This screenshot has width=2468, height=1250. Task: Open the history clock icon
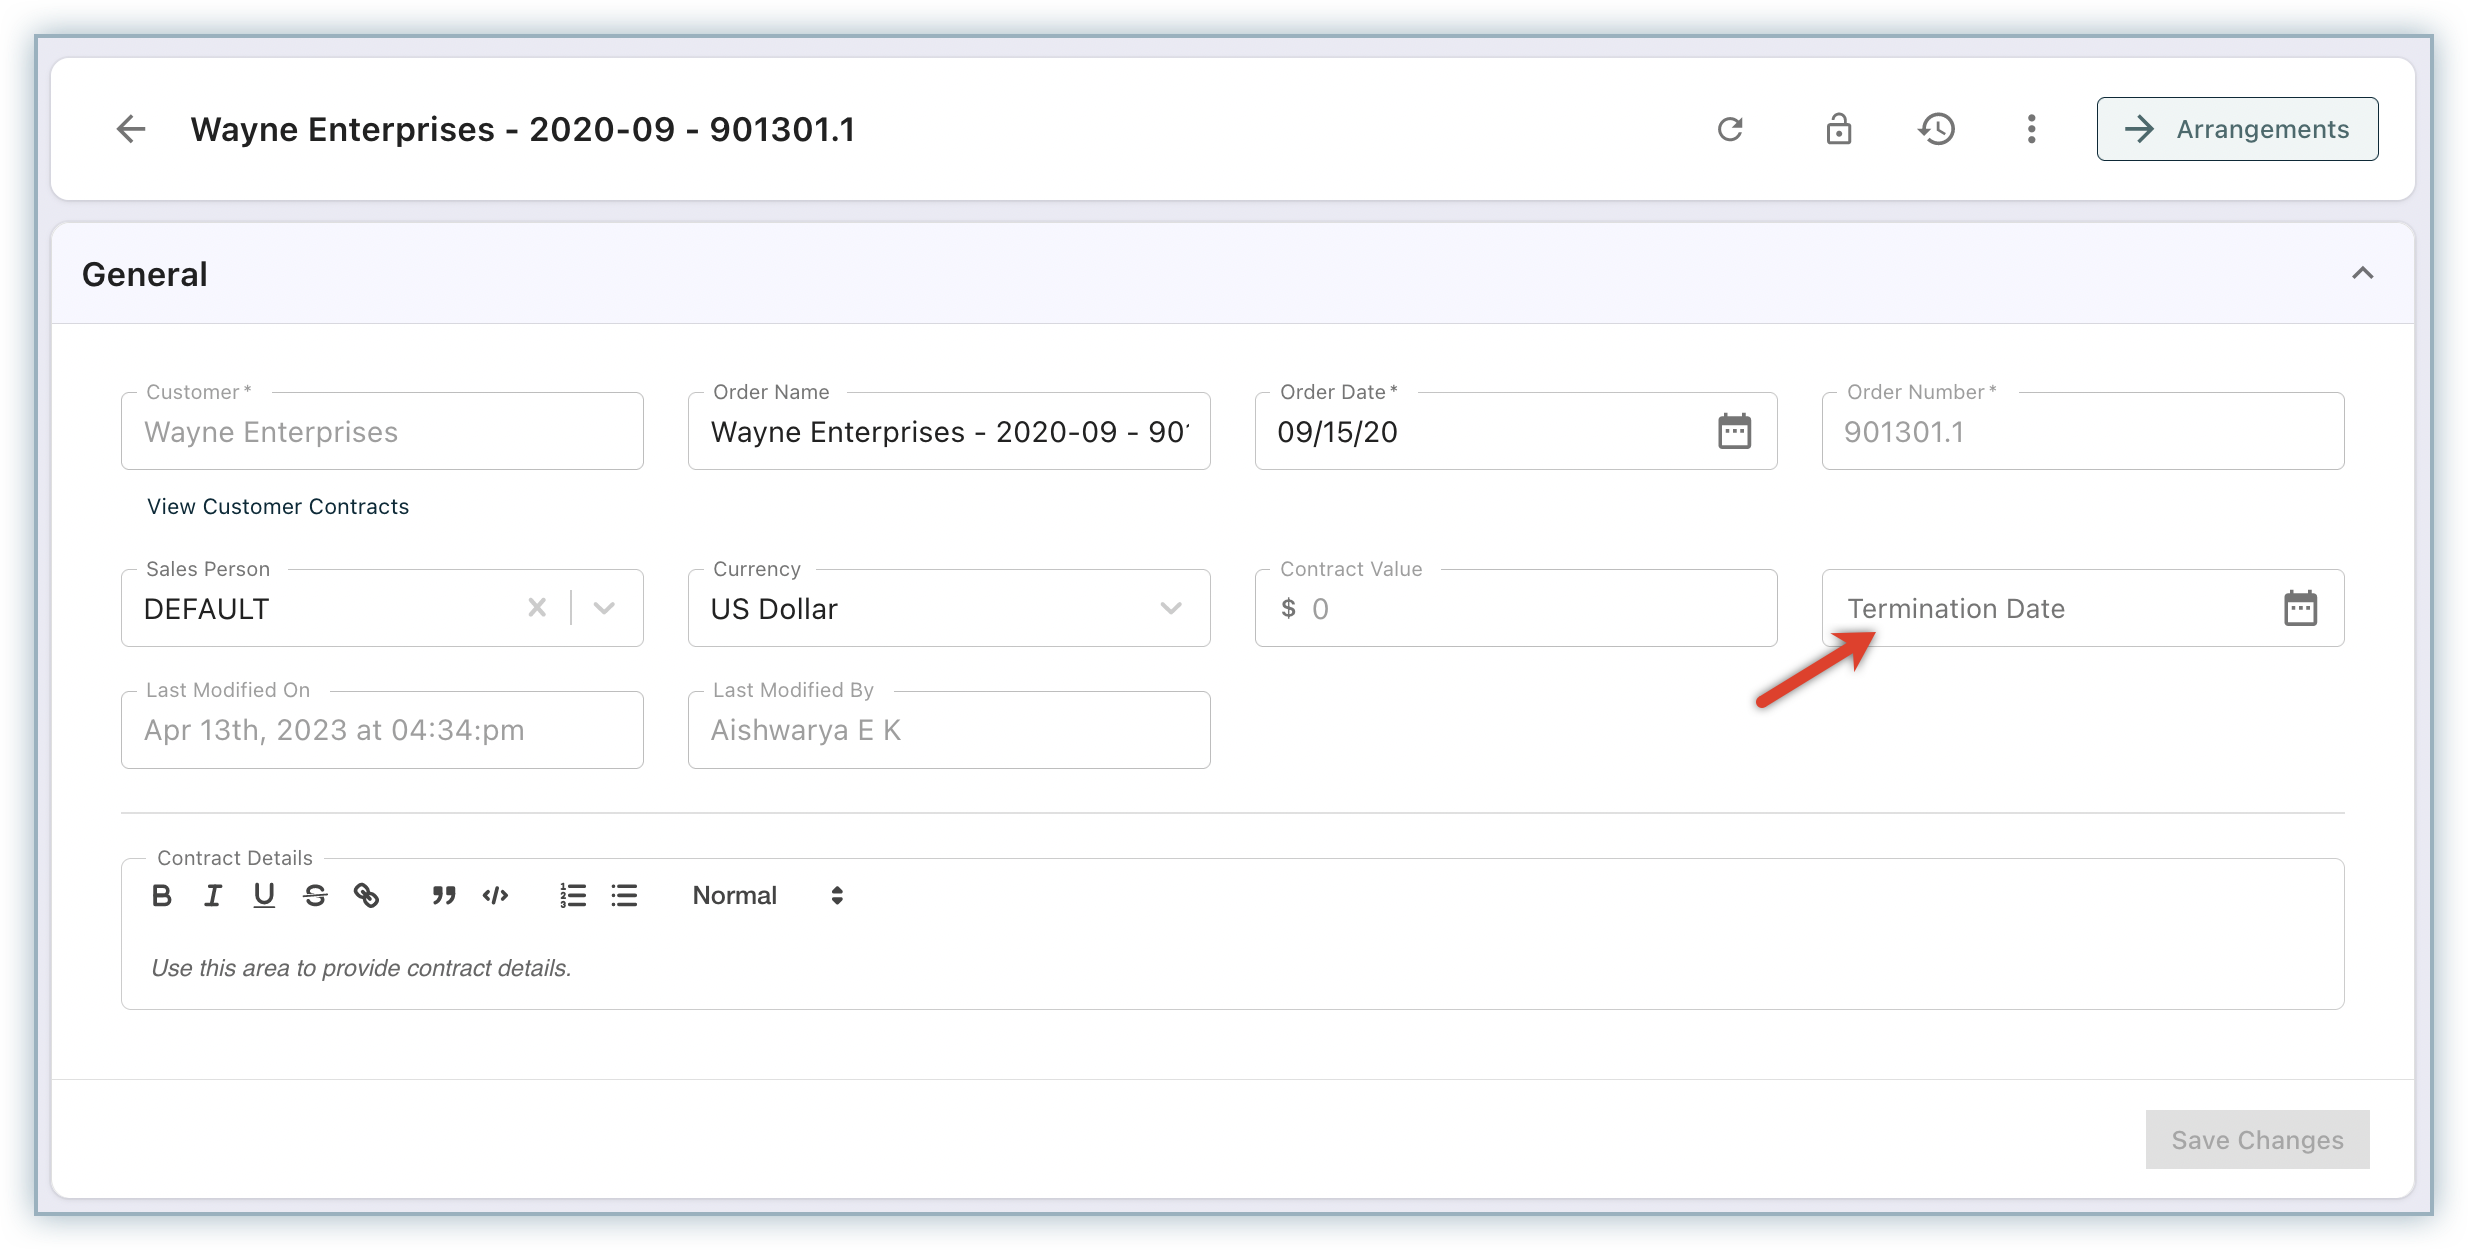[1937, 129]
